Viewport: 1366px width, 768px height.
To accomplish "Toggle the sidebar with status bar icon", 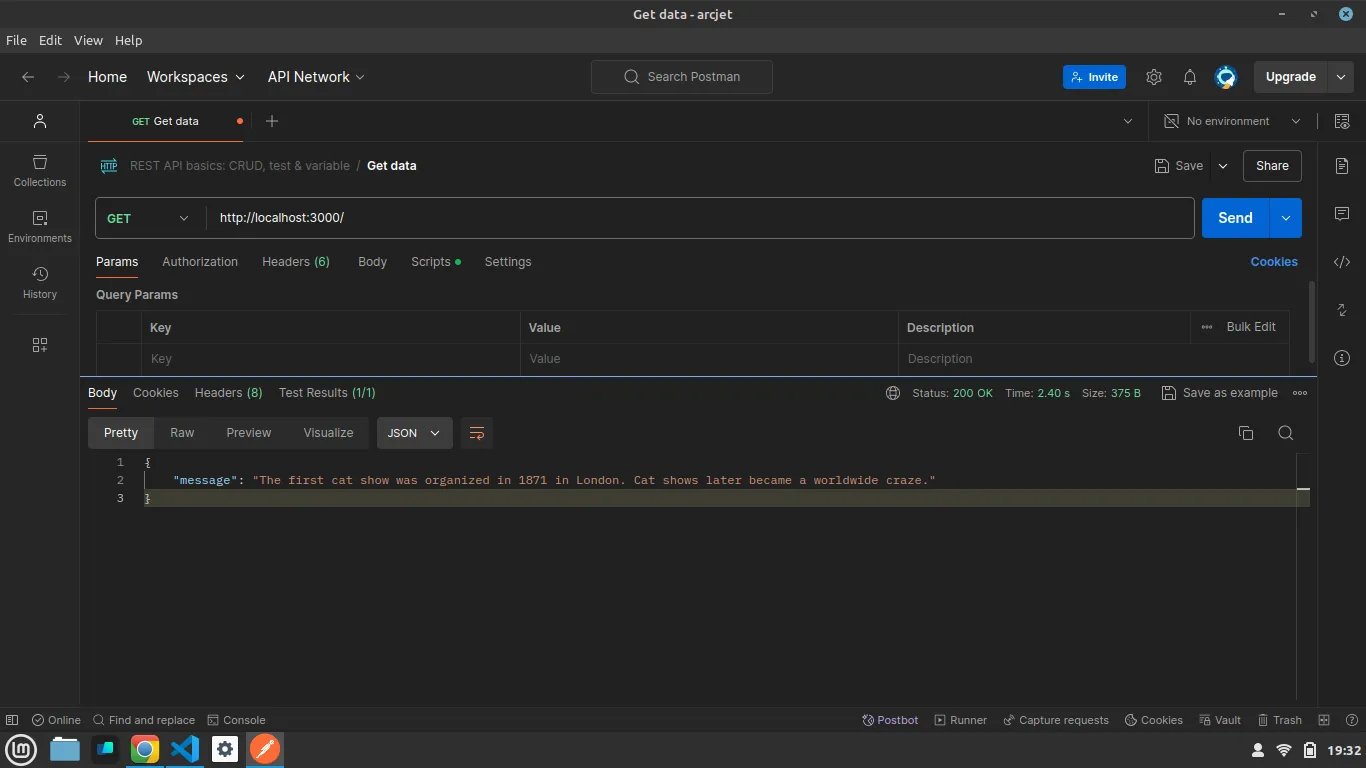I will (x=12, y=720).
